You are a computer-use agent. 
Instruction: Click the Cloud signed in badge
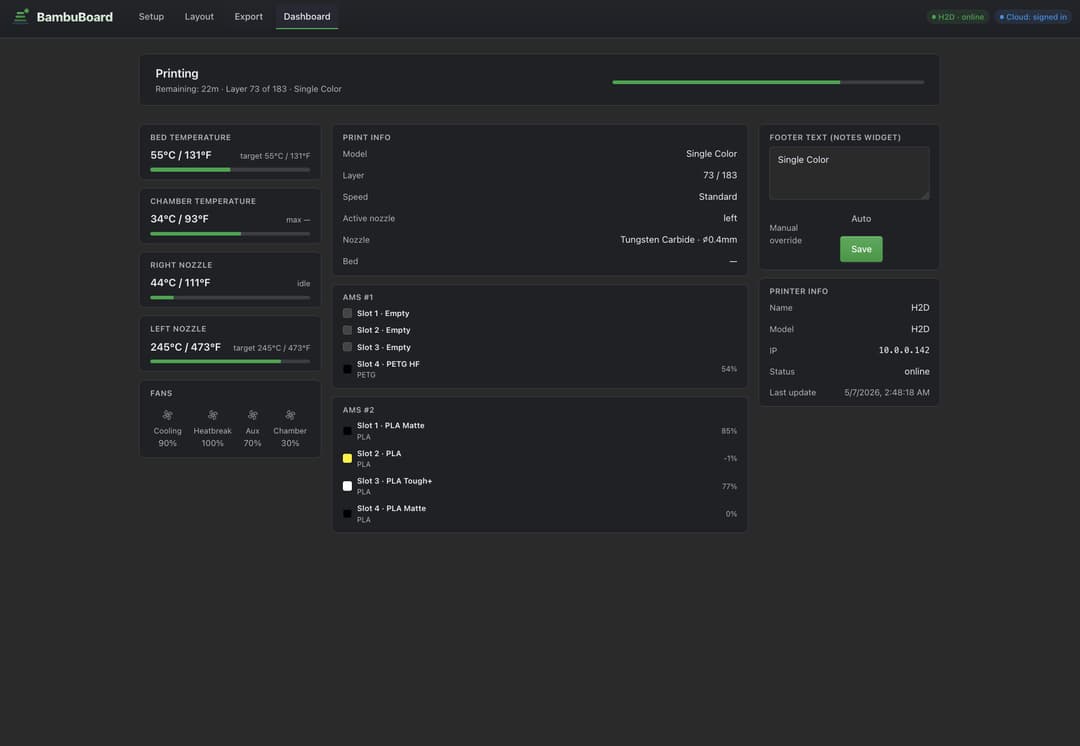tap(1033, 17)
